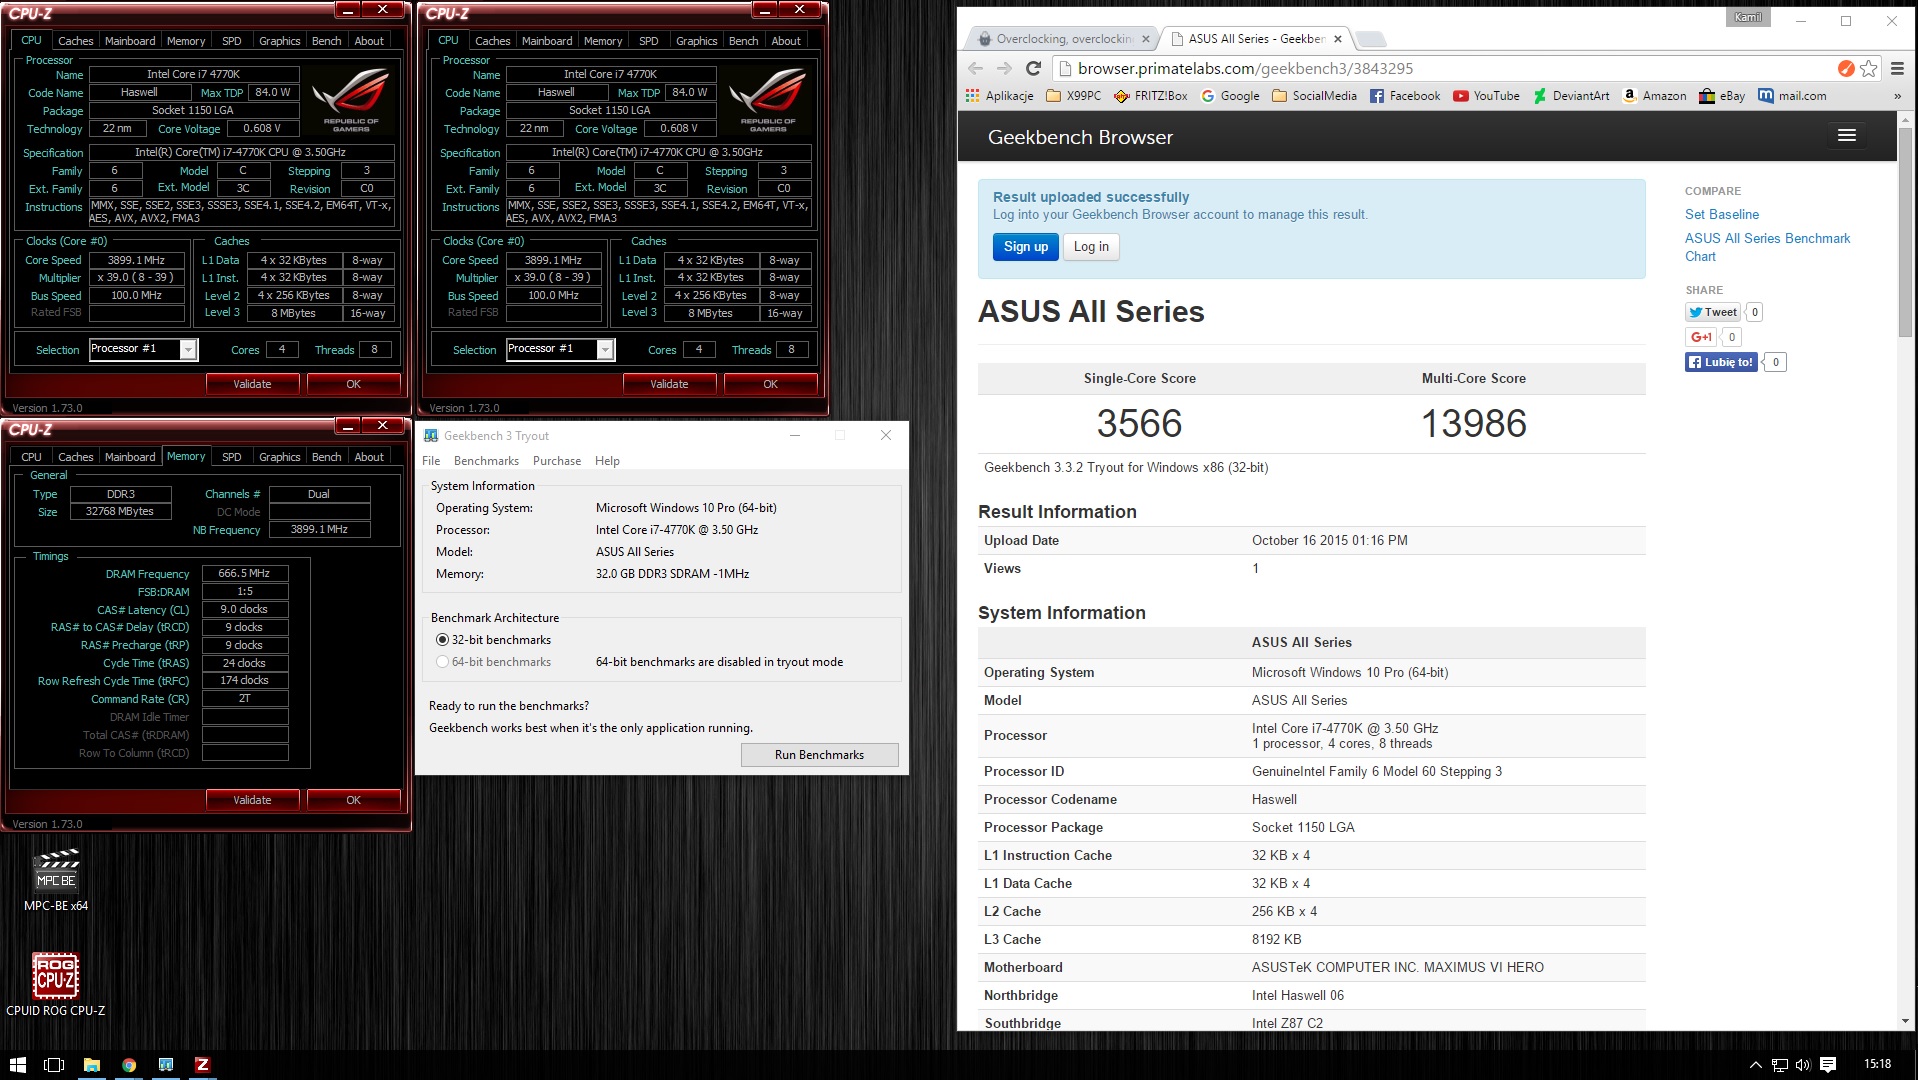Open the eBay bookmark
This screenshot has height=1080, width=1918.
coord(1722,96)
